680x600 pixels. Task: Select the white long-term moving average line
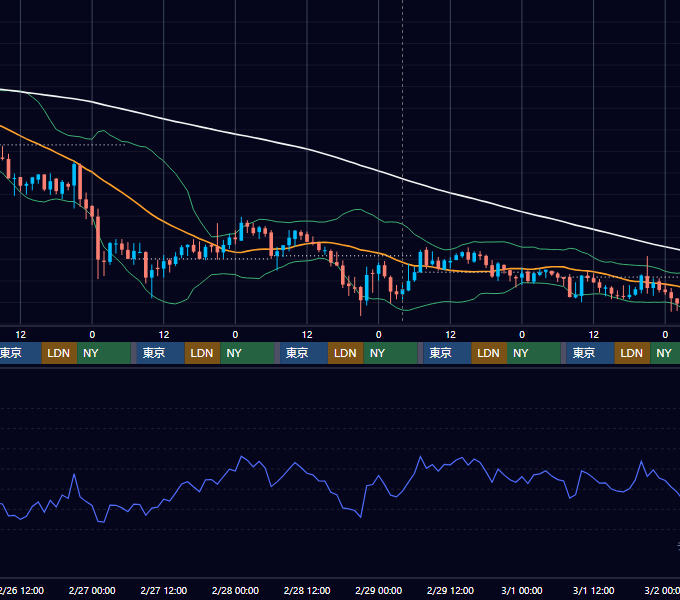[307, 149]
